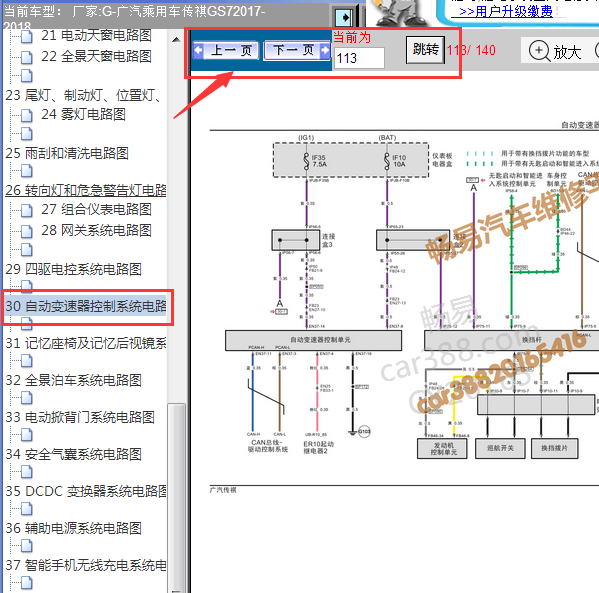Click the tree scrollbar up arrow
Screen dimensions: 599x593
[176, 39]
